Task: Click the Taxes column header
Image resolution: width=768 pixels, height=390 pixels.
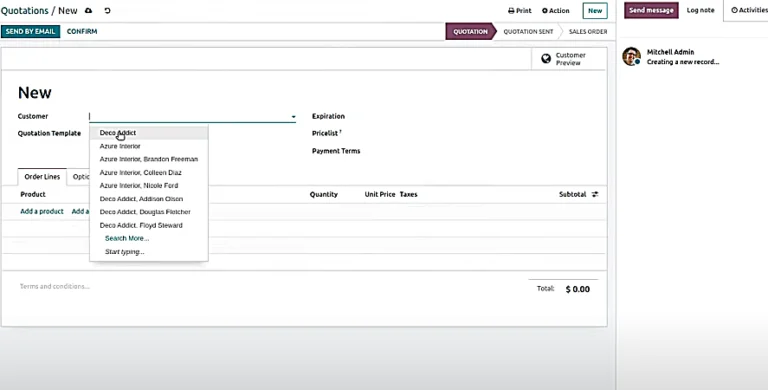Action: [408, 195]
